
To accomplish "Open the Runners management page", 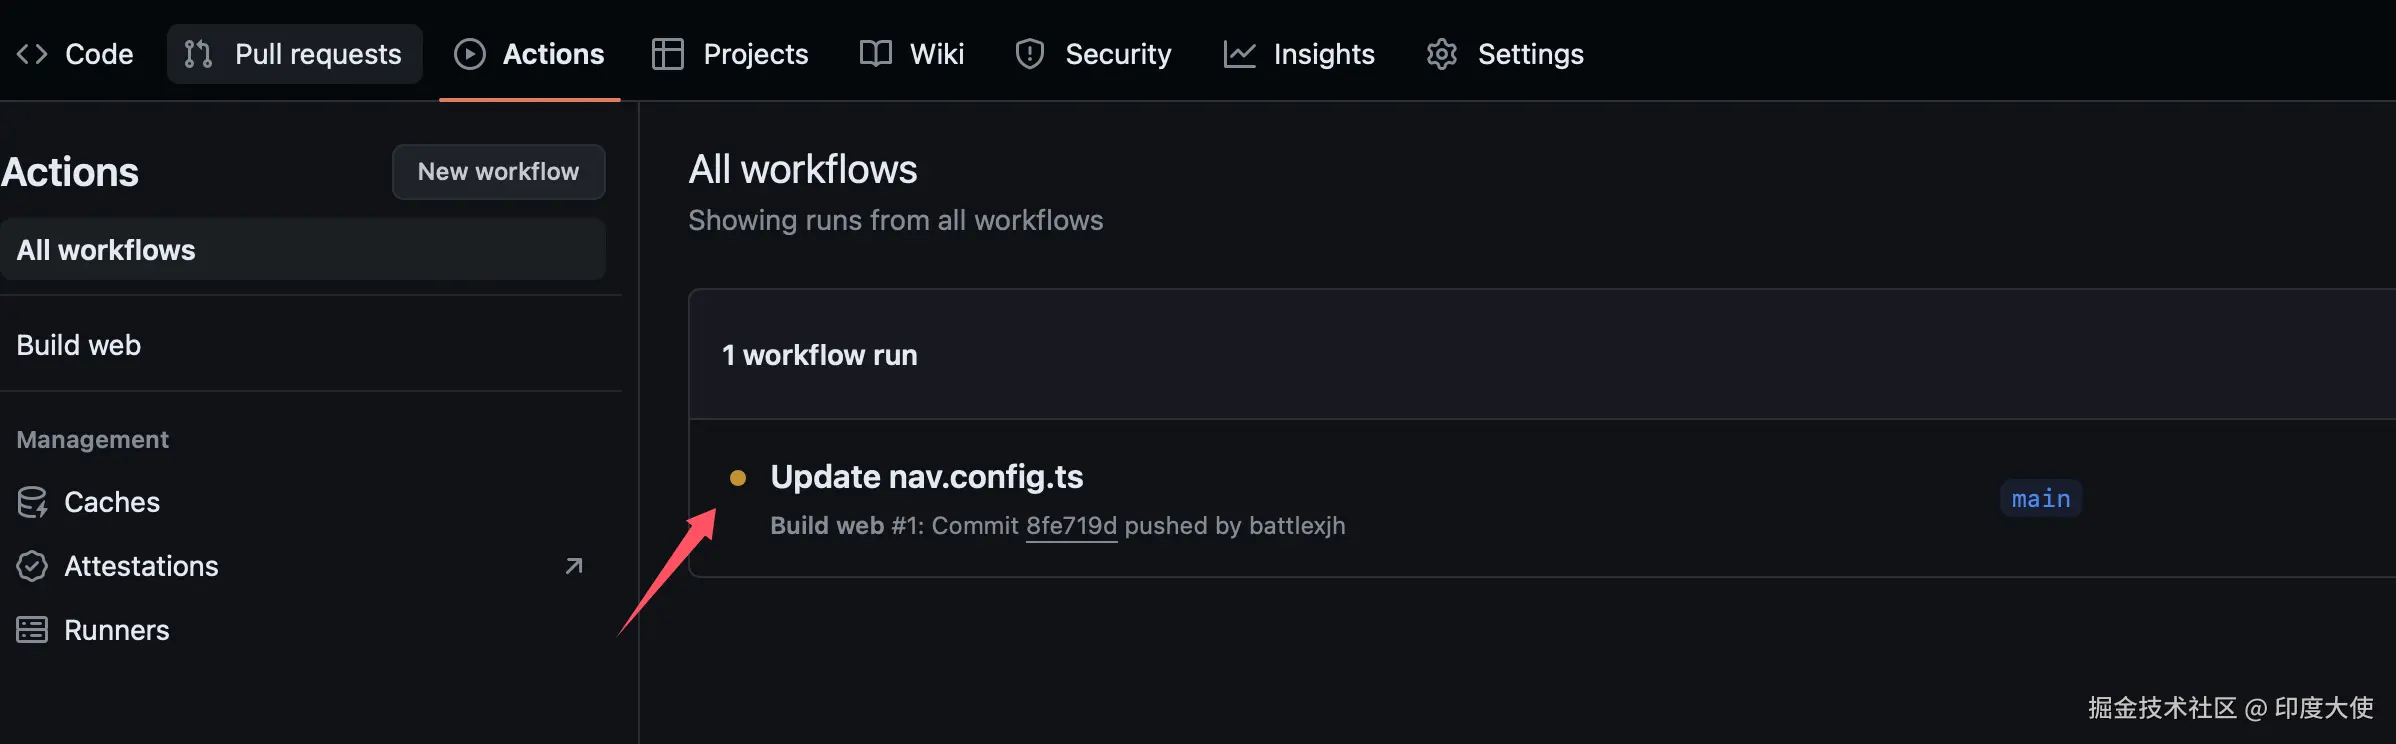I will [116, 630].
